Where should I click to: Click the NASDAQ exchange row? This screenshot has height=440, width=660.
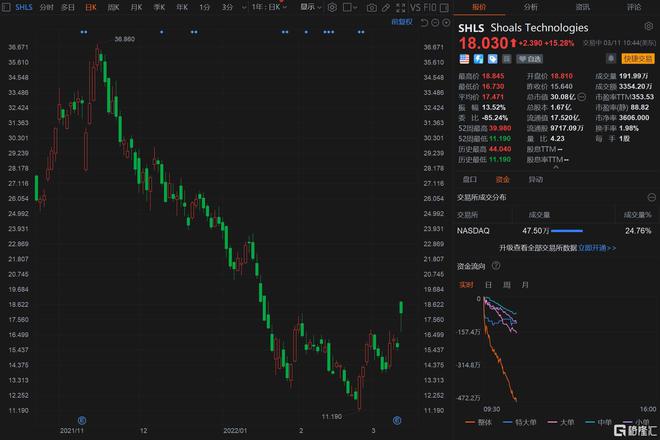click(x=554, y=231)
